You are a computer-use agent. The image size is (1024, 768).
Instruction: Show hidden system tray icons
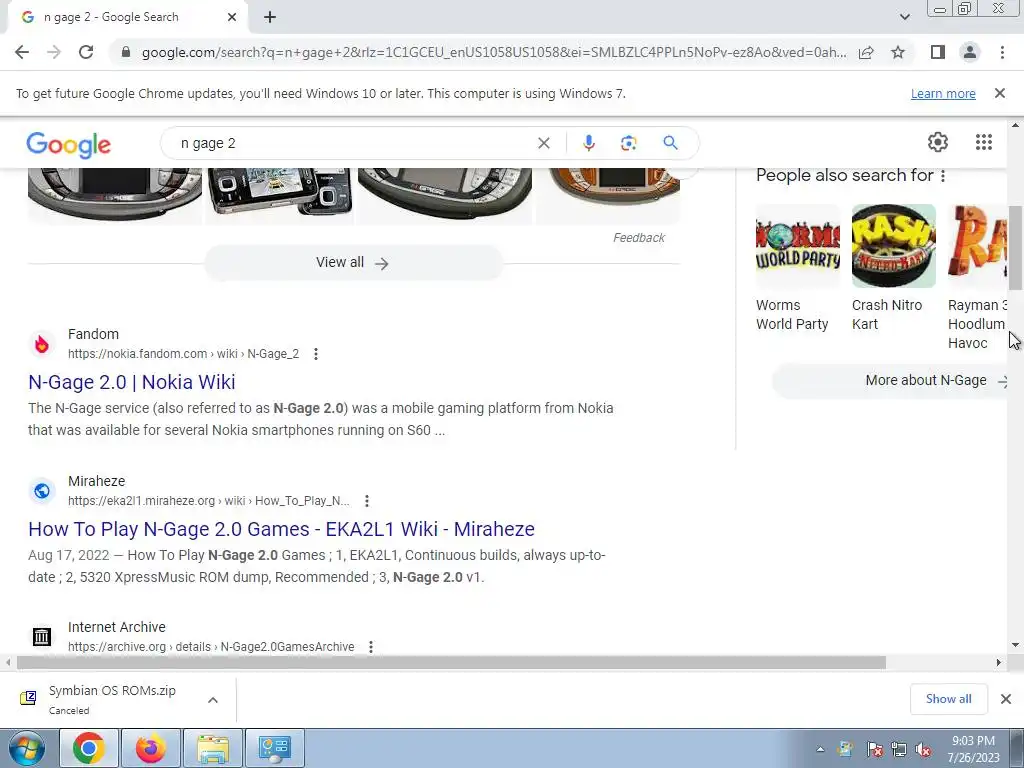820,749
